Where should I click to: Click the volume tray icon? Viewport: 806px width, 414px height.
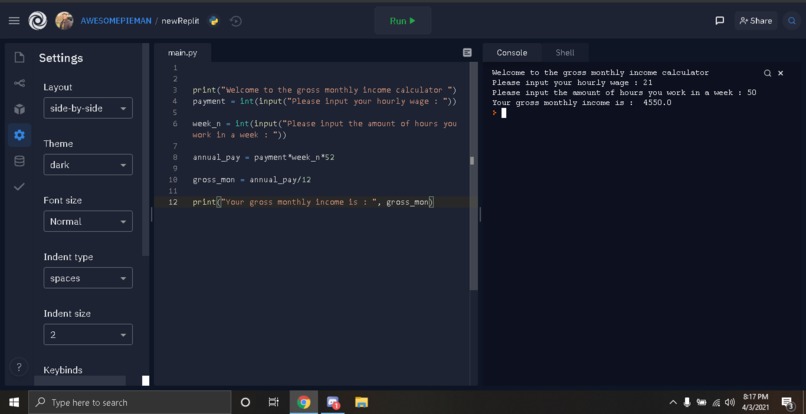(729, 402)
